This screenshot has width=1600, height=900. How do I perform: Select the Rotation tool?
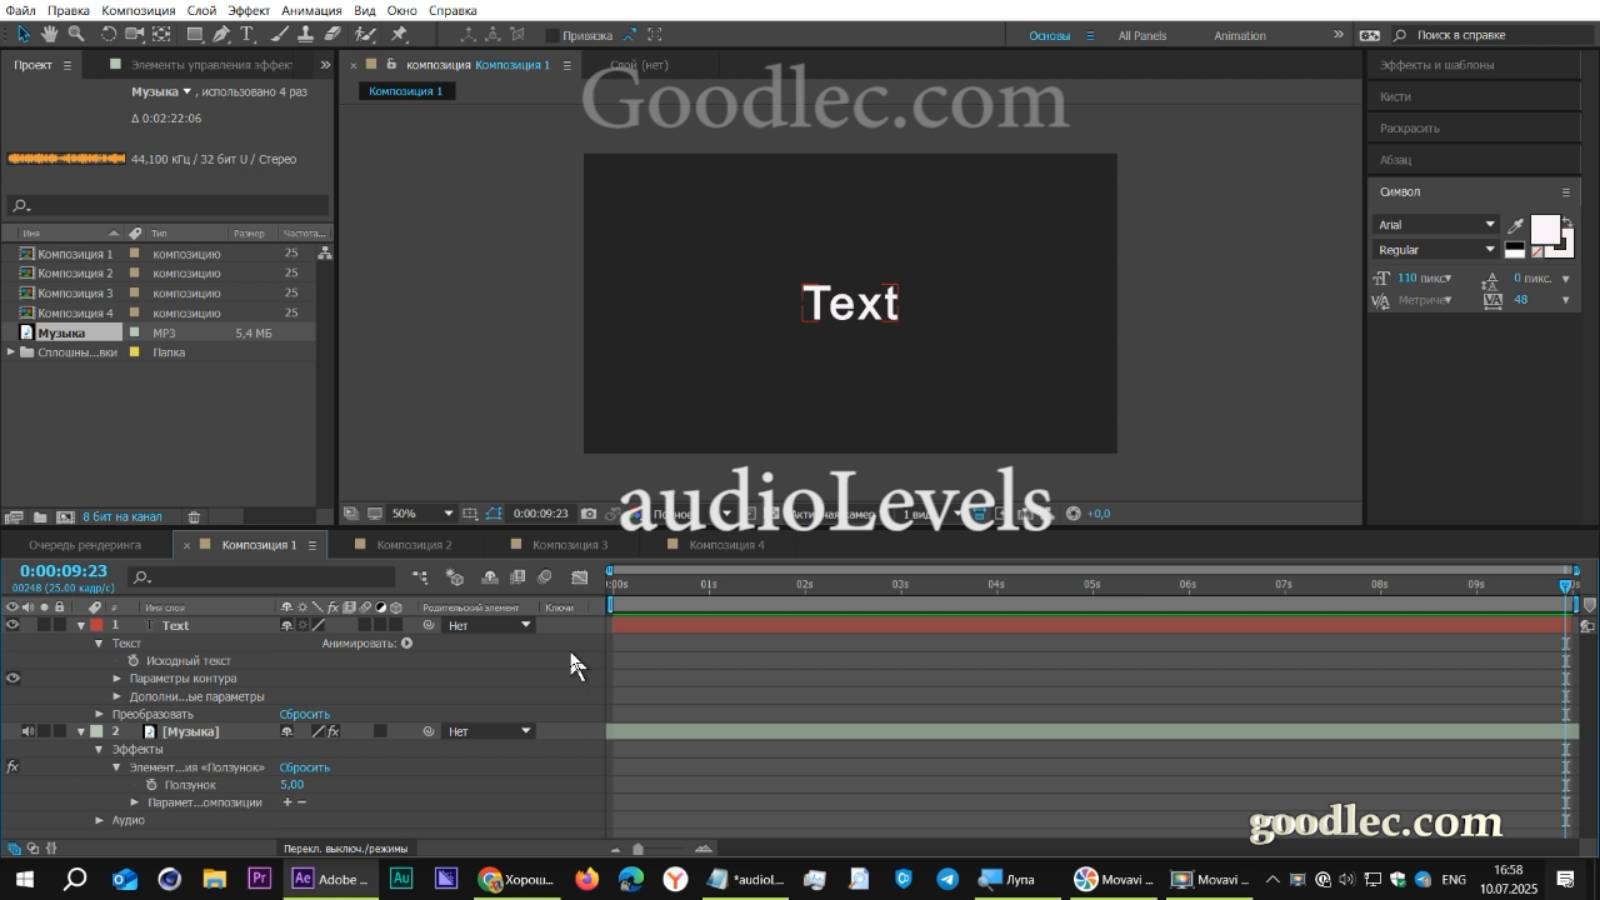pyautogui.click(x=108, y=33)
